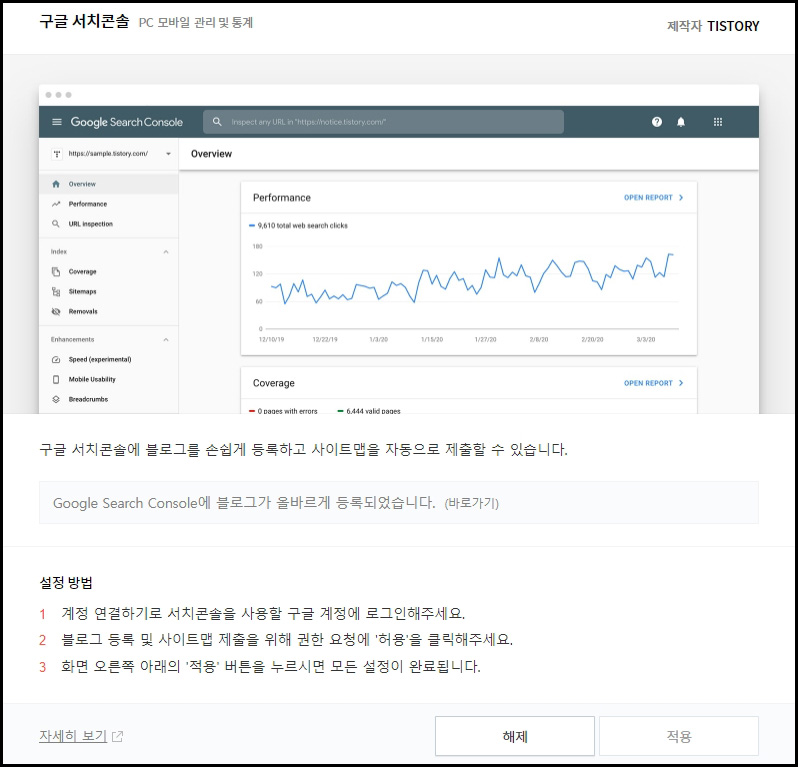Select URL inspection in the sidebar
This screenshot has width=798, height=767.
pyautogui.click(x=108, y=223)
